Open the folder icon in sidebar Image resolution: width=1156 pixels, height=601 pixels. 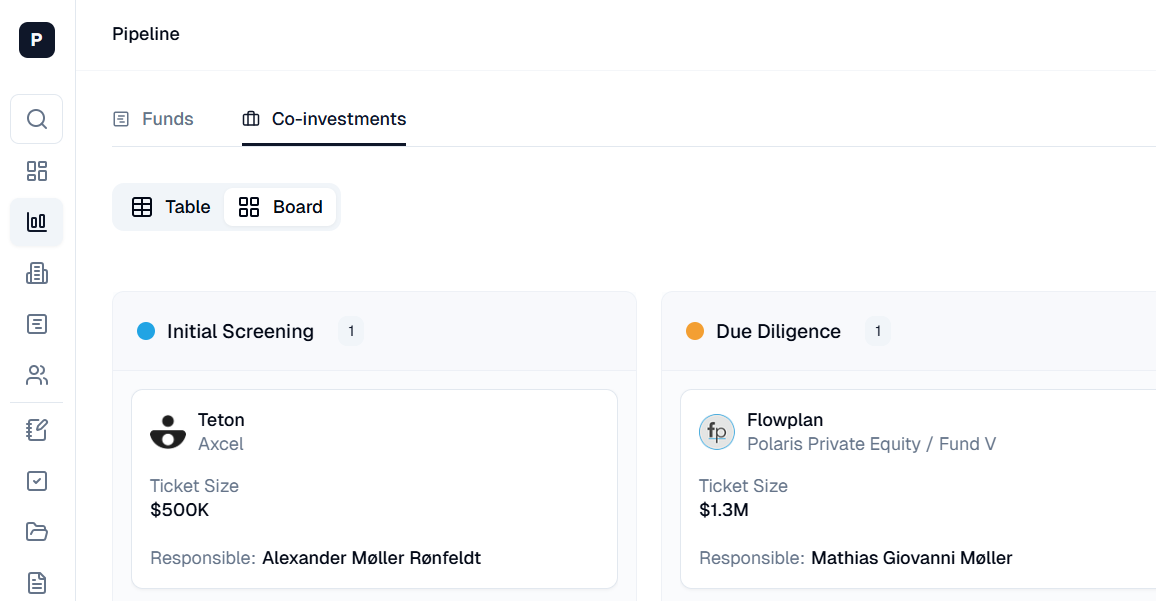click(37, 531)
